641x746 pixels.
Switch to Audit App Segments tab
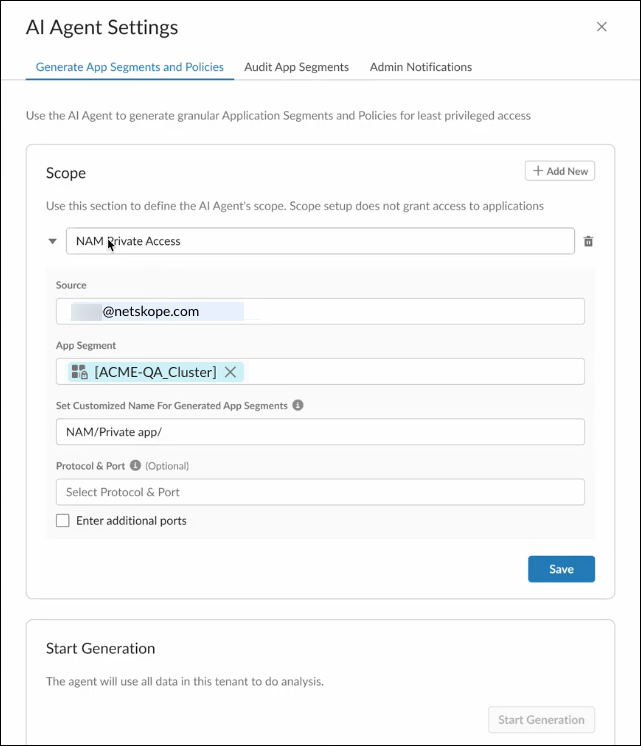tap(296, 67)
